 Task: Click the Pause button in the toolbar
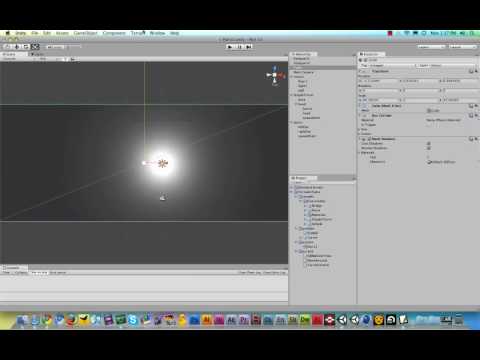239,47
